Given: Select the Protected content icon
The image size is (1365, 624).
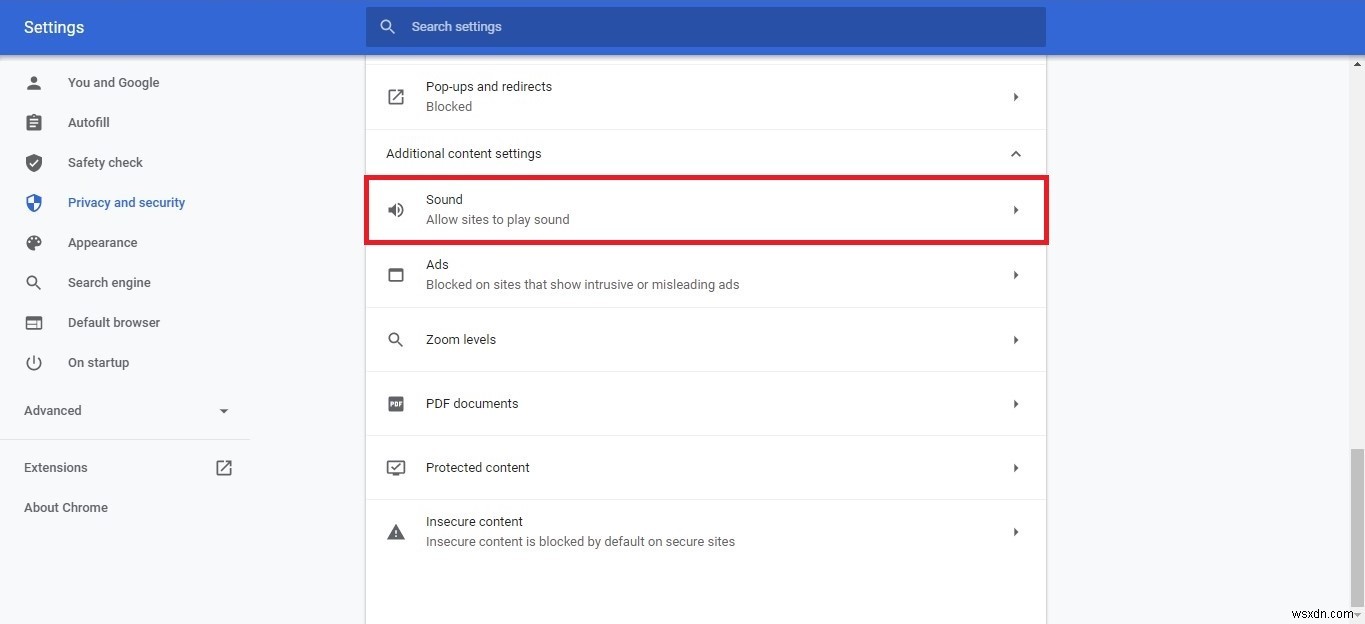Looking at the screenshot, I should pos(395,467).
